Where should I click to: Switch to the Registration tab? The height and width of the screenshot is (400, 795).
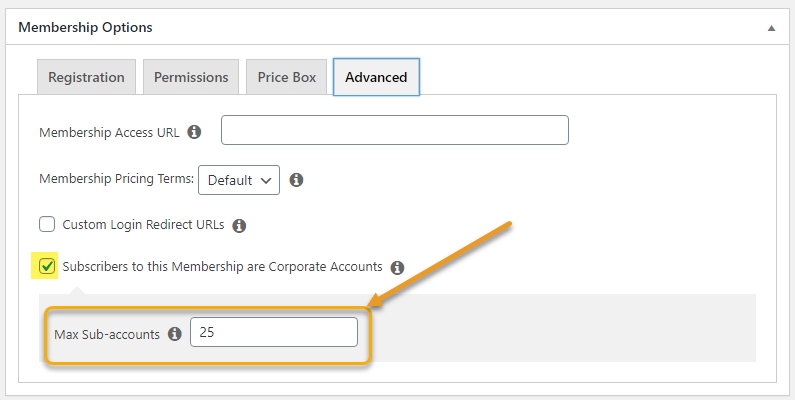[x=86, y=77]
